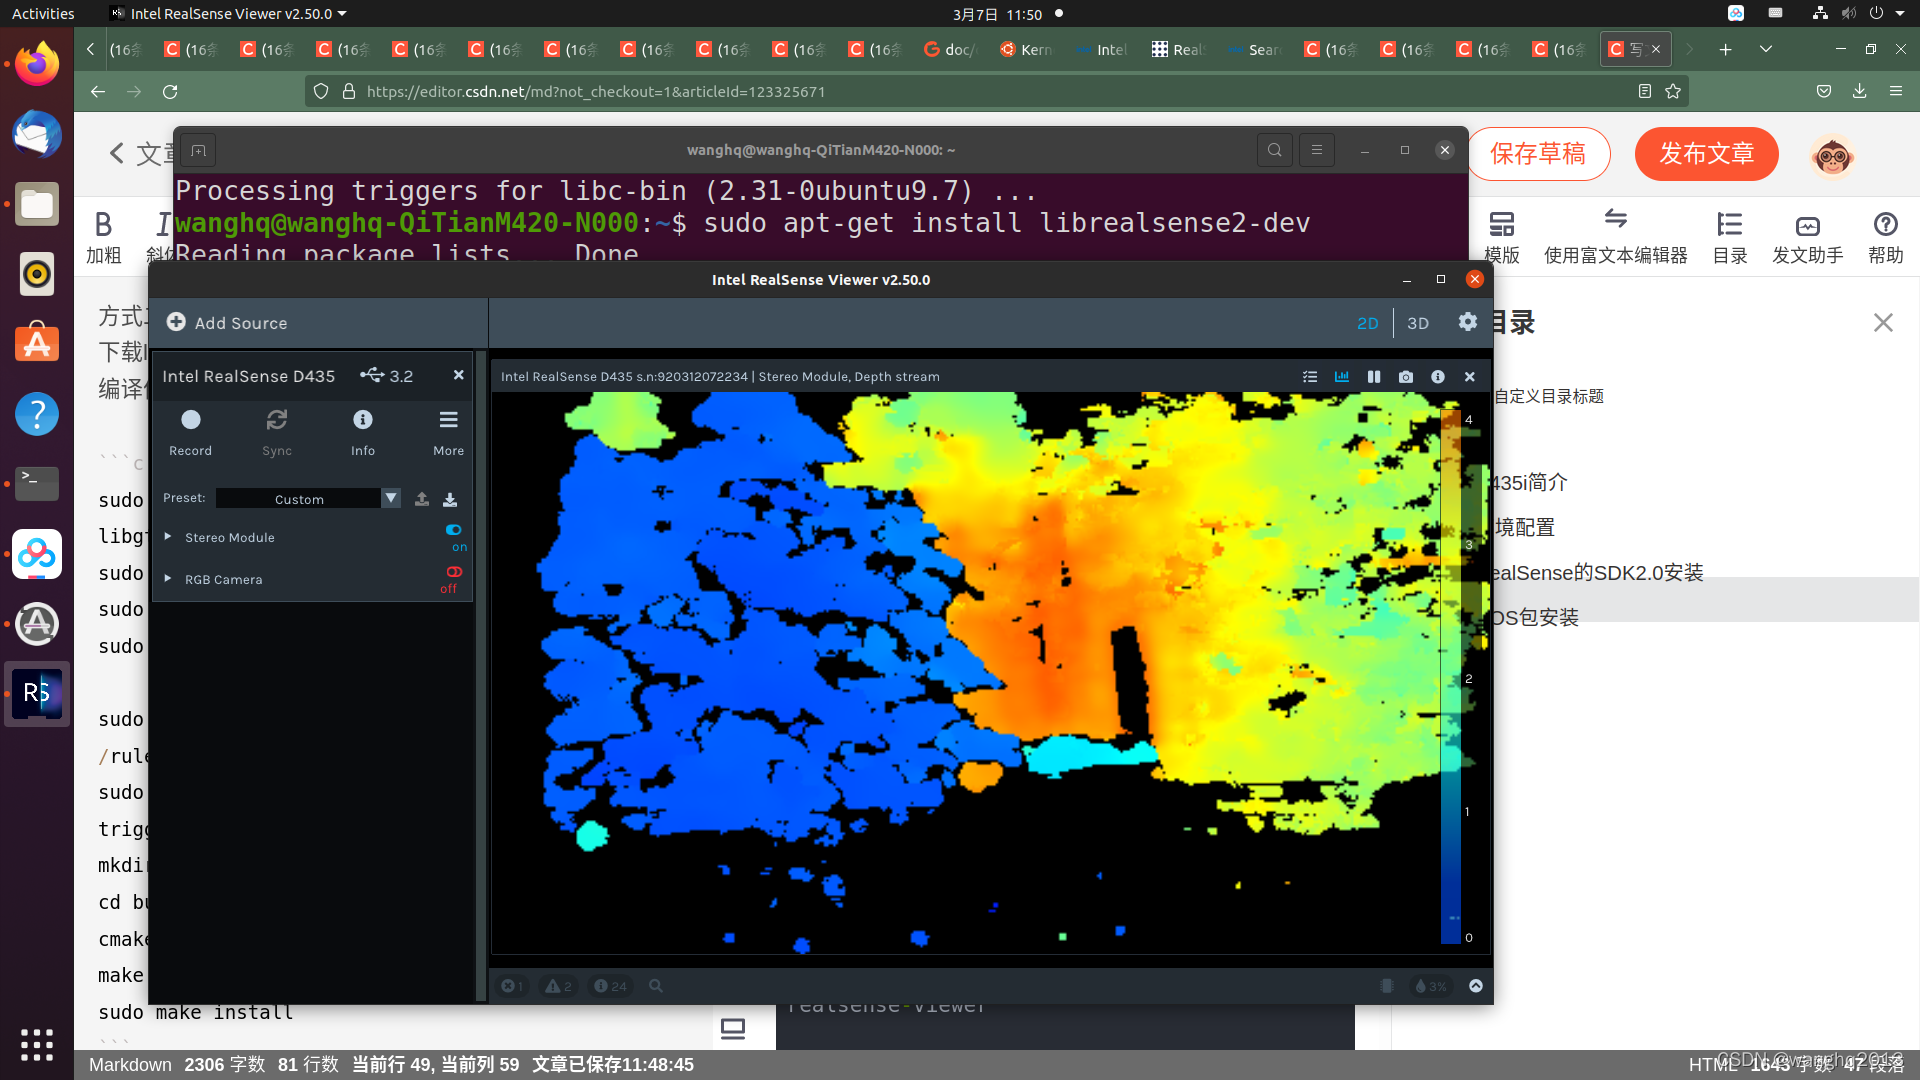Open 模版 template in CSDN toolbar

click(1501, 238)
